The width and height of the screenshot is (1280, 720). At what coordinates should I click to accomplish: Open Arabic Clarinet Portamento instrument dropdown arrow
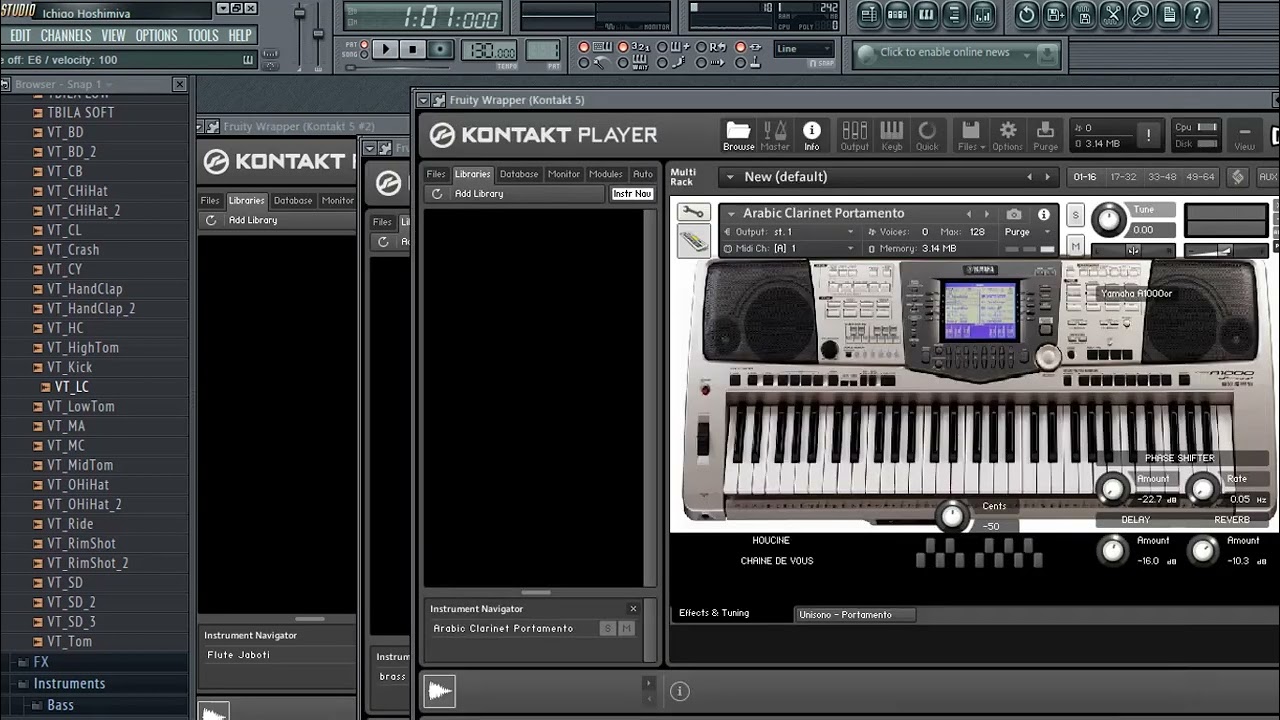click(732, 213)
